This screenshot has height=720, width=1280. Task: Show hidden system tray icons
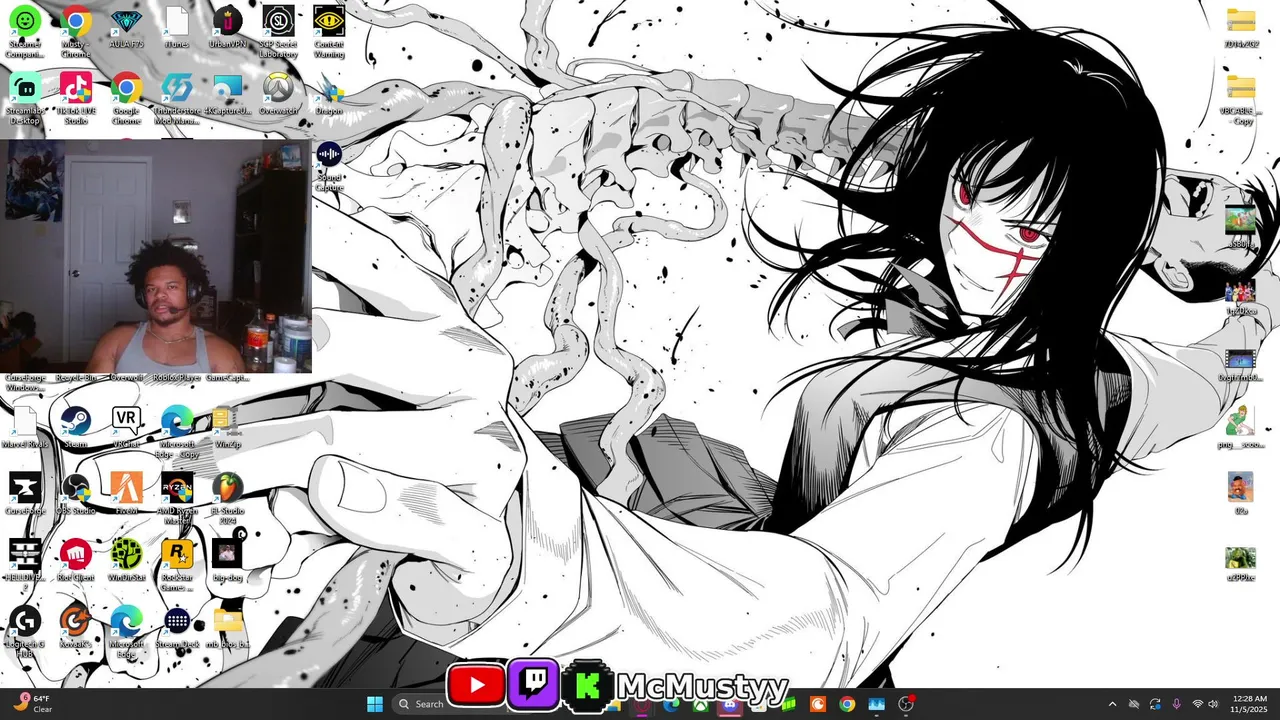click(x=1112, y=704)
